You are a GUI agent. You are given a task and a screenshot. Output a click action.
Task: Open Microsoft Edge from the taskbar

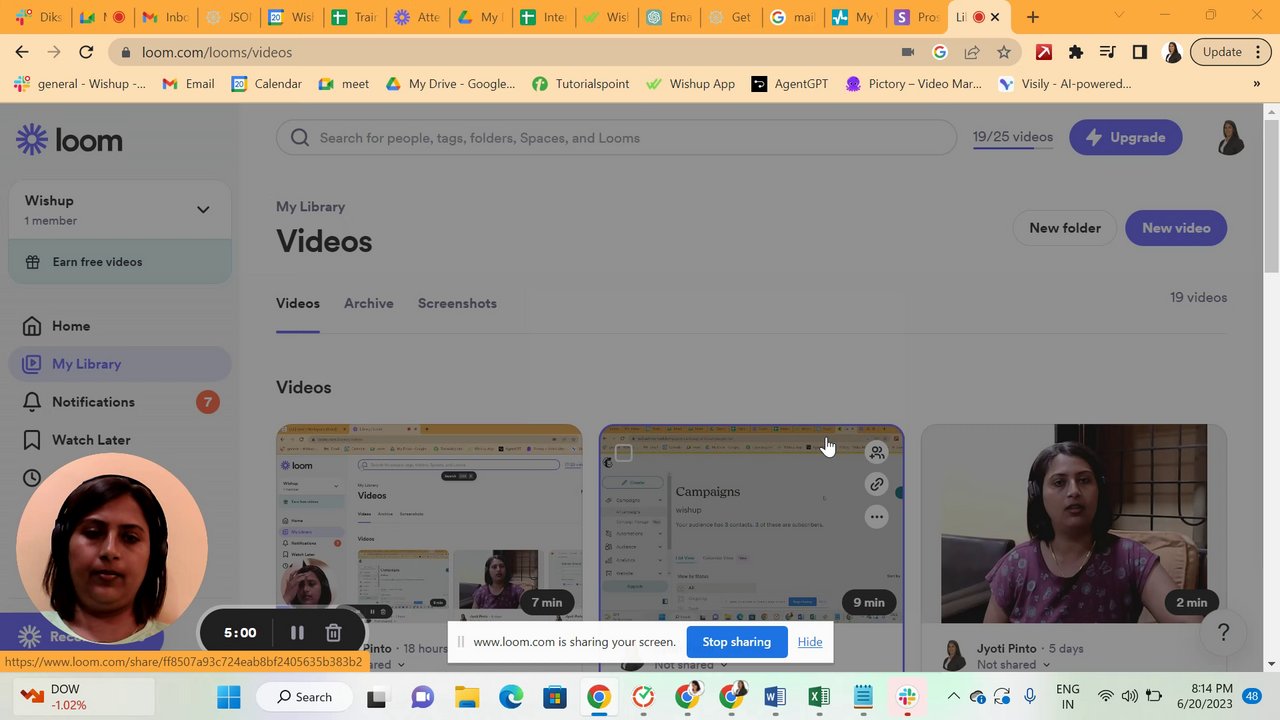point(511,697)
